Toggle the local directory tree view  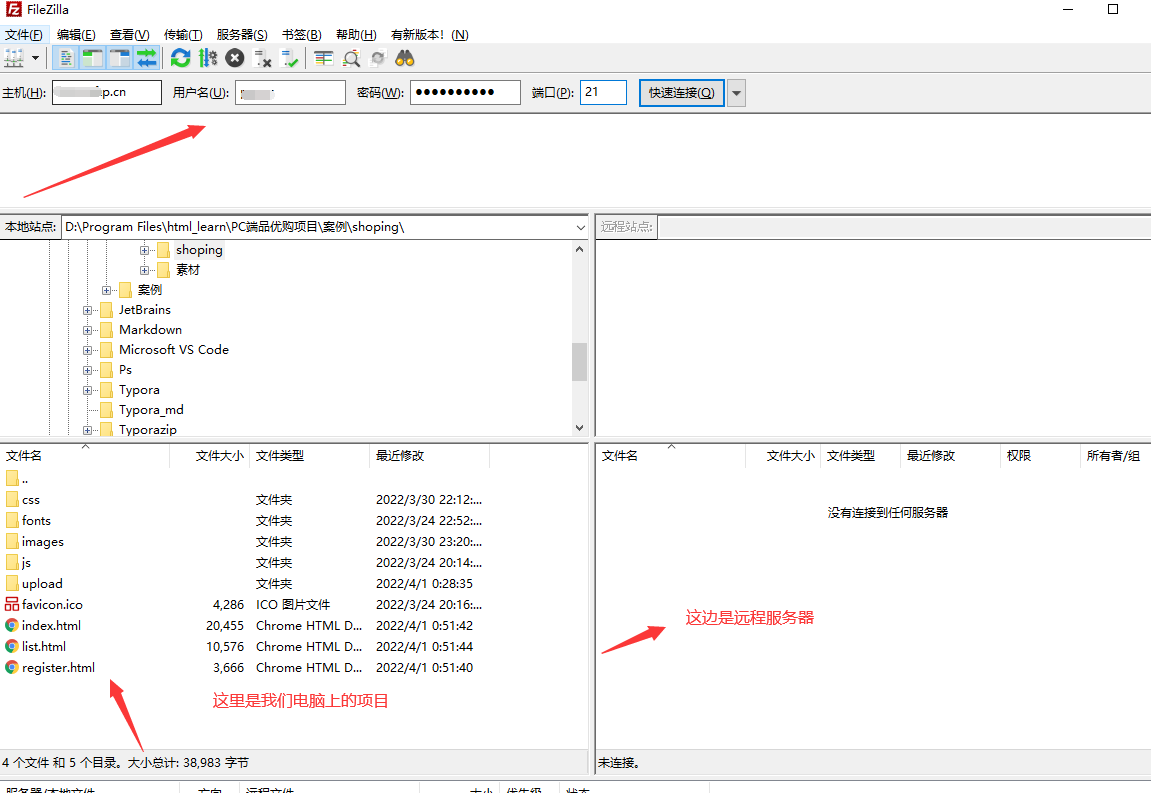92,58
